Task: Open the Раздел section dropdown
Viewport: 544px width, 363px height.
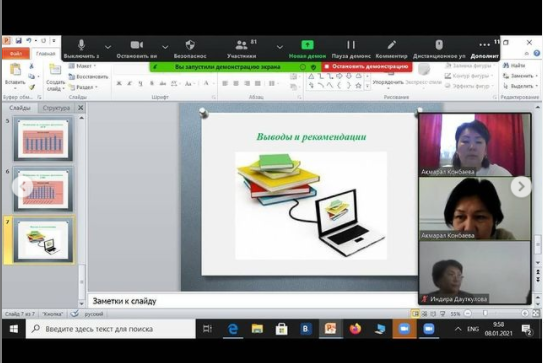Action: [83, 87]
